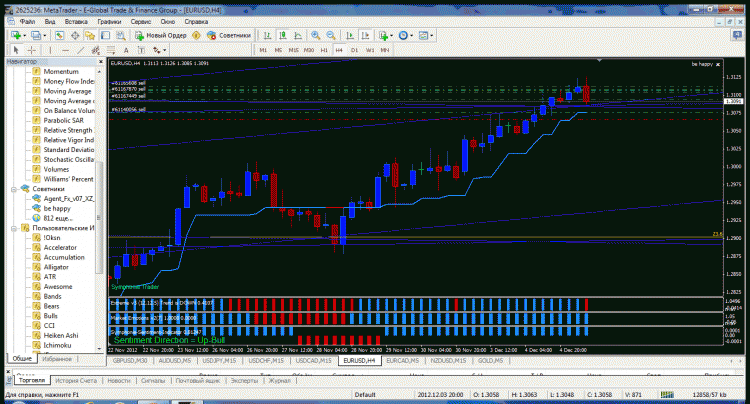Screen dimensions: 750x404
Task: Open the Profiles toolbar icon
Action: click(36, 35)
